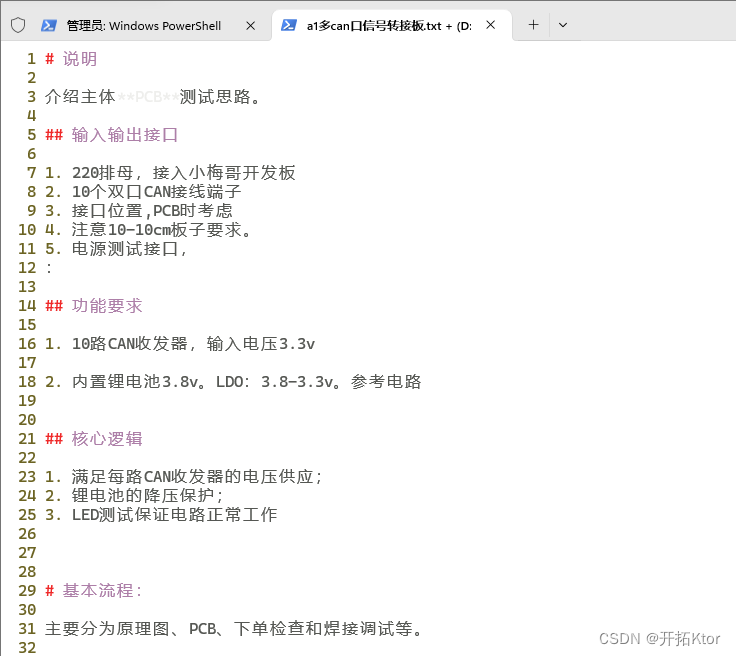Click the PowerShell icon on the a1多can口信号转接板.txt tab
Image resolution: width=736 pixels, height=656 pixels.
pos(289,25)
